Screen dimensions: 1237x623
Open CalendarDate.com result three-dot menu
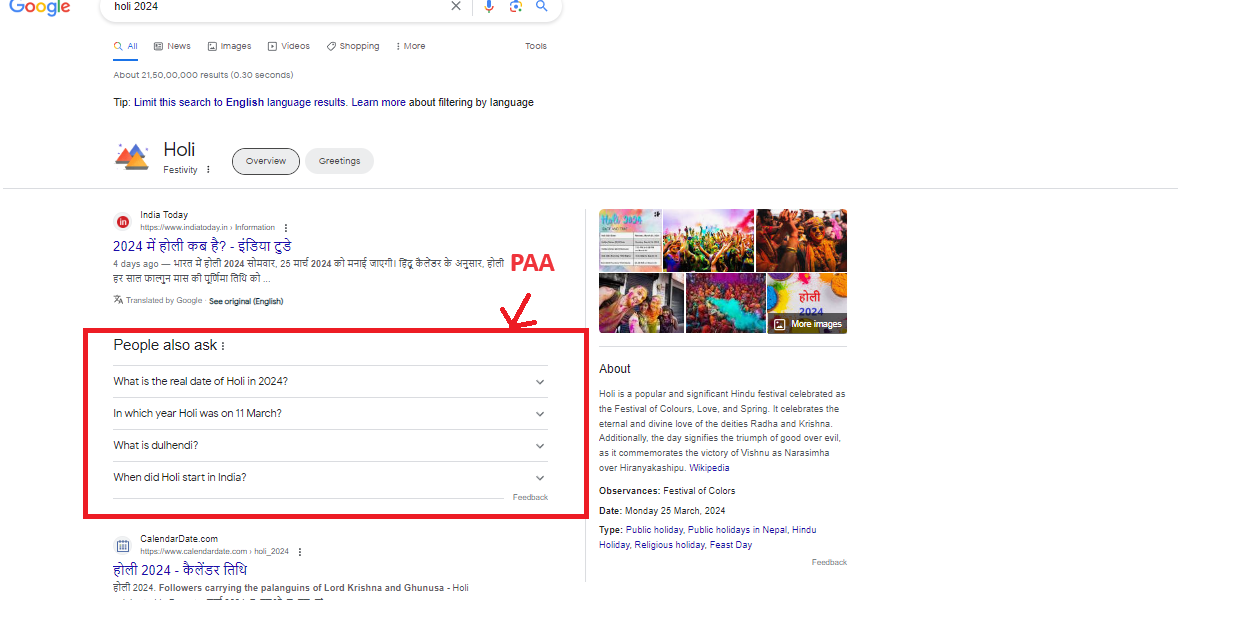pos(300,552)
